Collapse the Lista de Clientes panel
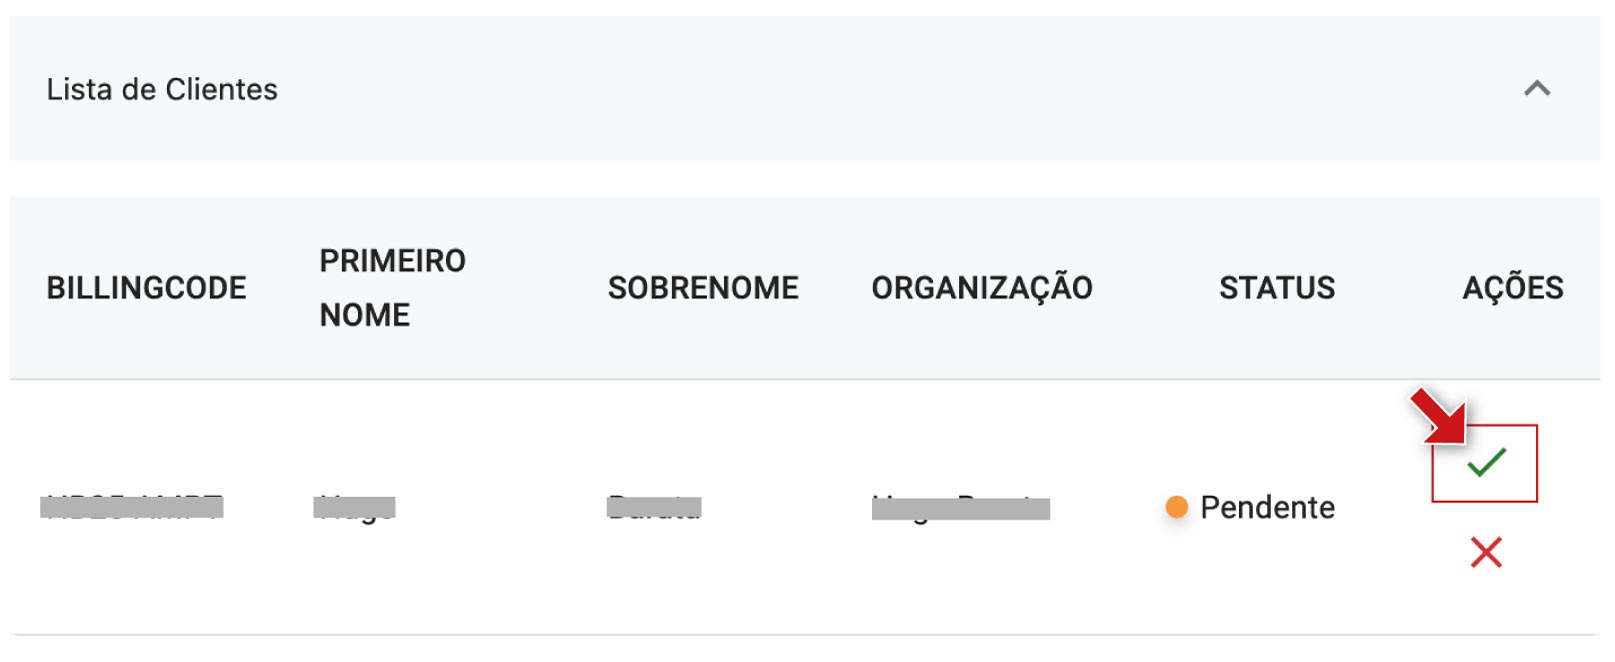This screenshot has width=1615, height=662. click(x=1537, y=89)
